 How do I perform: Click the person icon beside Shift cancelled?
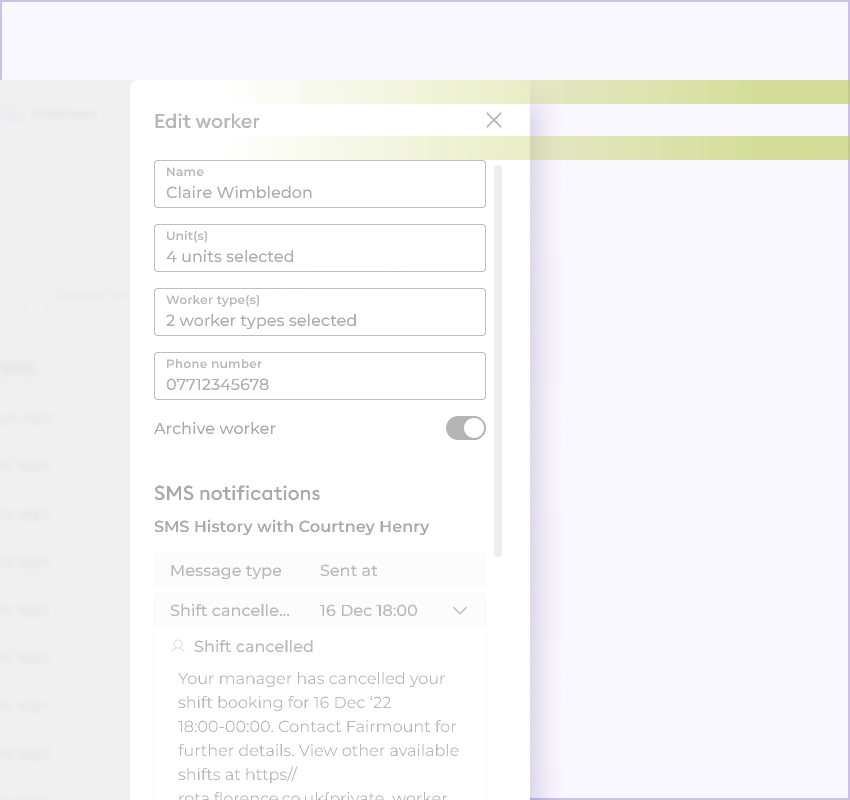point(178,646)
